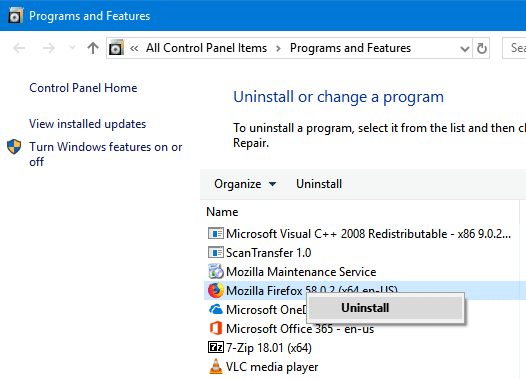
Task: Click the 7-Zip program icon
Action: coord(215,347)
